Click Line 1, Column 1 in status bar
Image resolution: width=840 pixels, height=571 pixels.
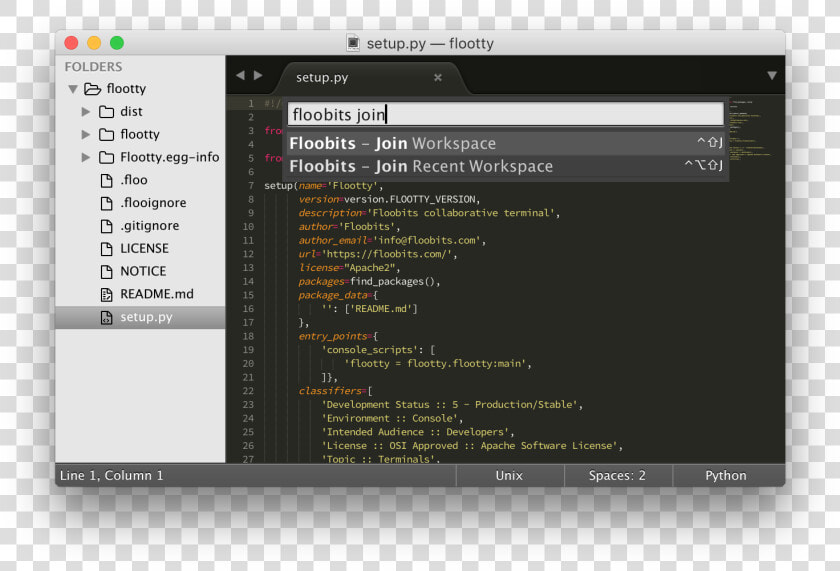(x=111, y=476)
